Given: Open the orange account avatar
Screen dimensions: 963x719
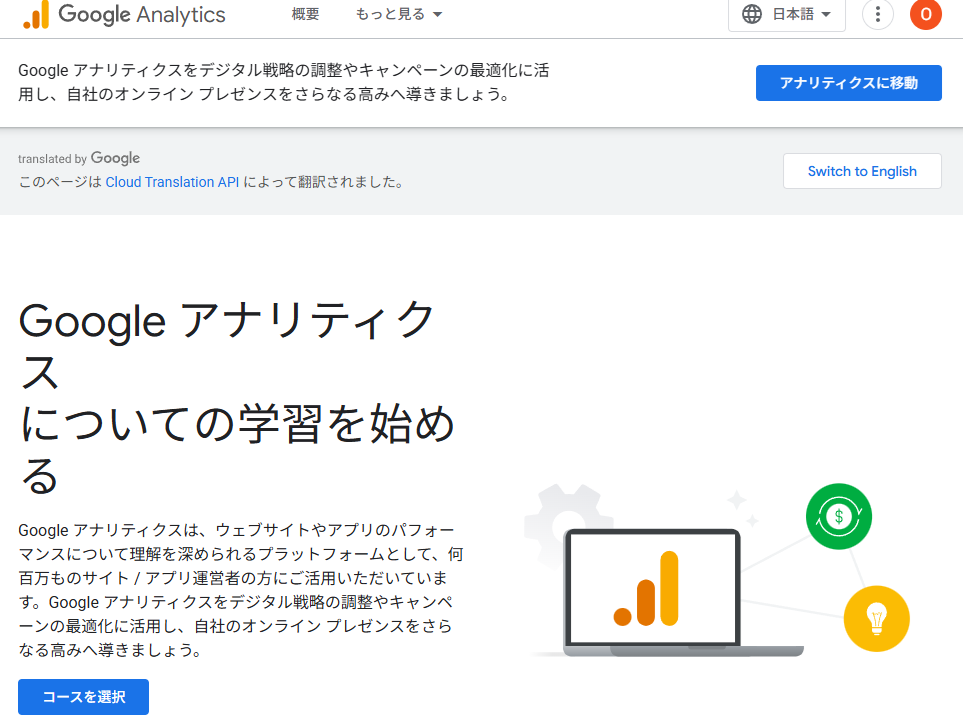Looking at the screenshot, I should point(926,14).
